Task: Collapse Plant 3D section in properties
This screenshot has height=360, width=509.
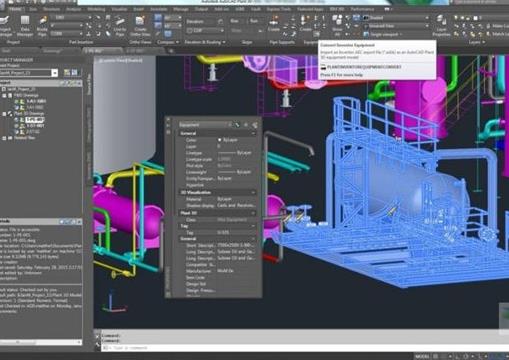Action: pos(253,213)
